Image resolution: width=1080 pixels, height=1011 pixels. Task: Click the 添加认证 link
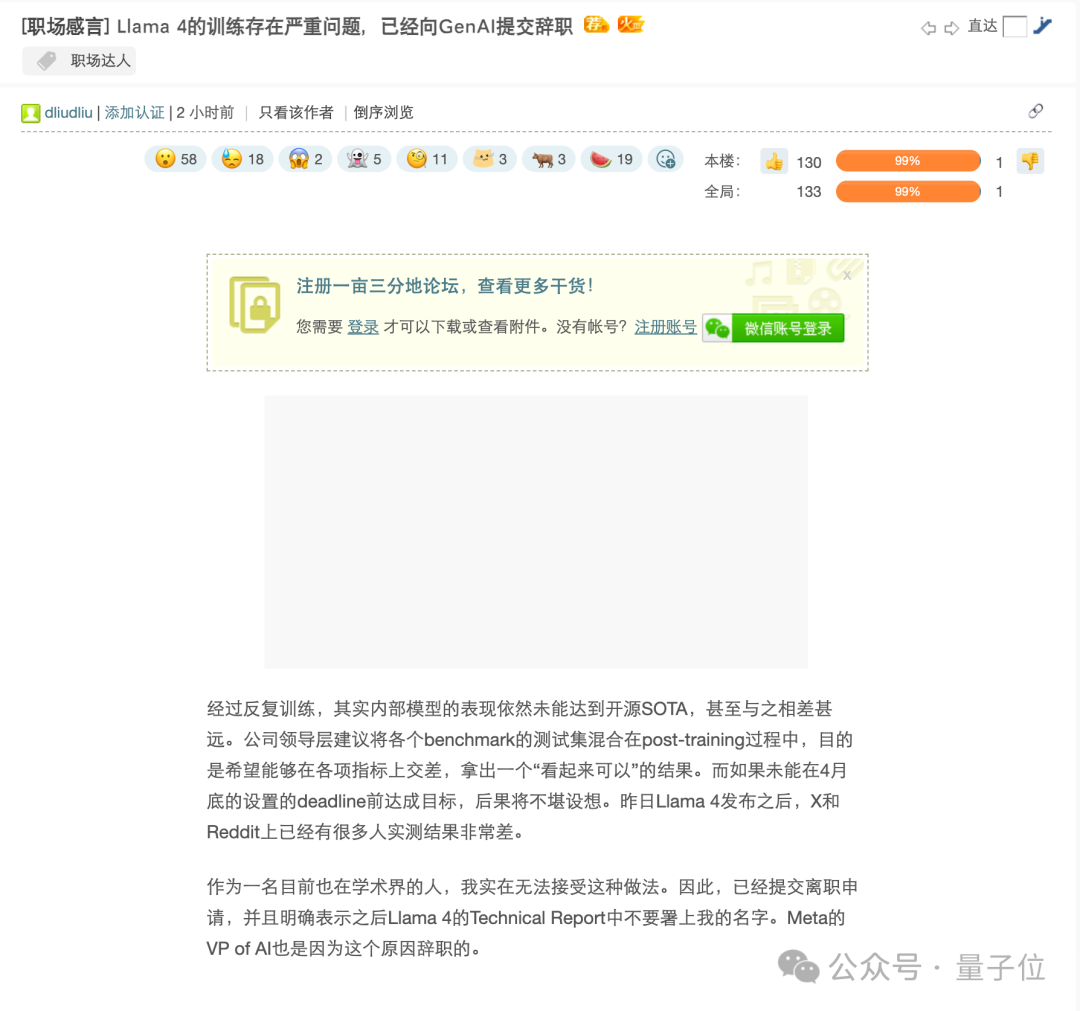[134, 112]
